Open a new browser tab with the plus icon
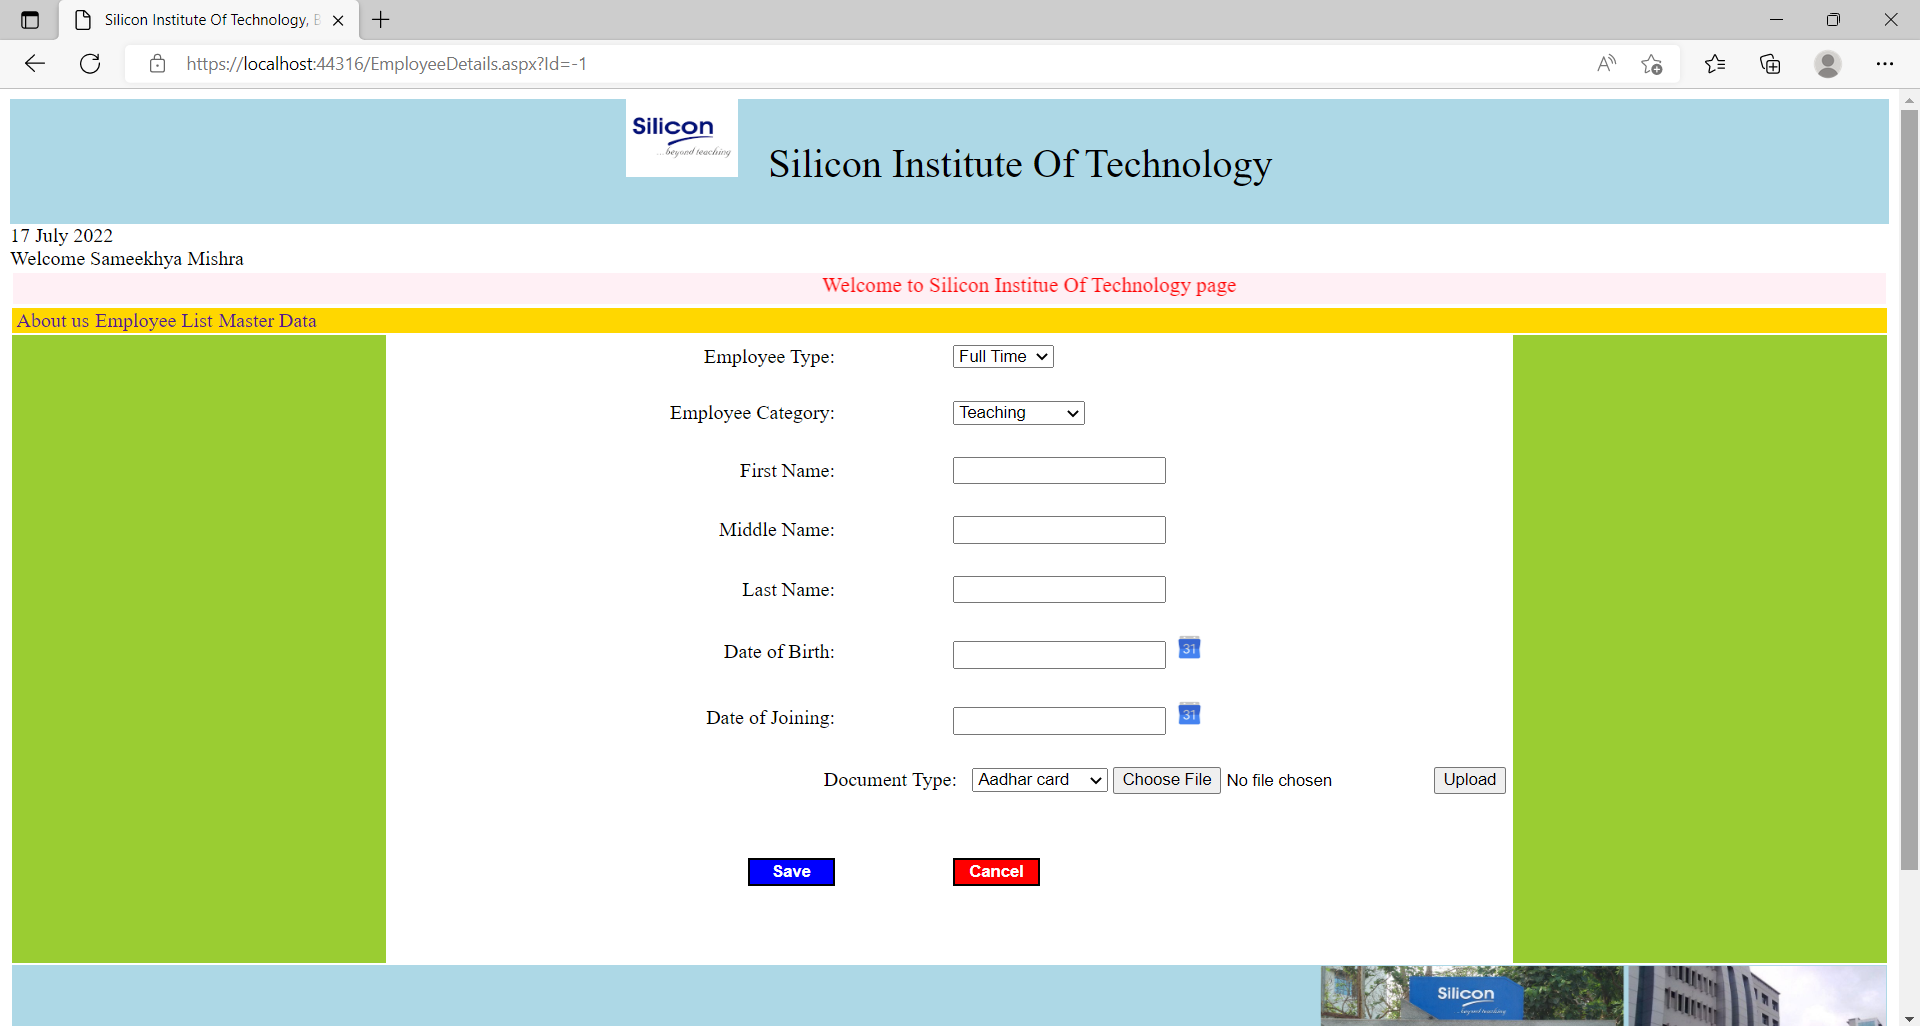Image resolution: width=1920 pixels, height=1026 pixels. (381, 19)
